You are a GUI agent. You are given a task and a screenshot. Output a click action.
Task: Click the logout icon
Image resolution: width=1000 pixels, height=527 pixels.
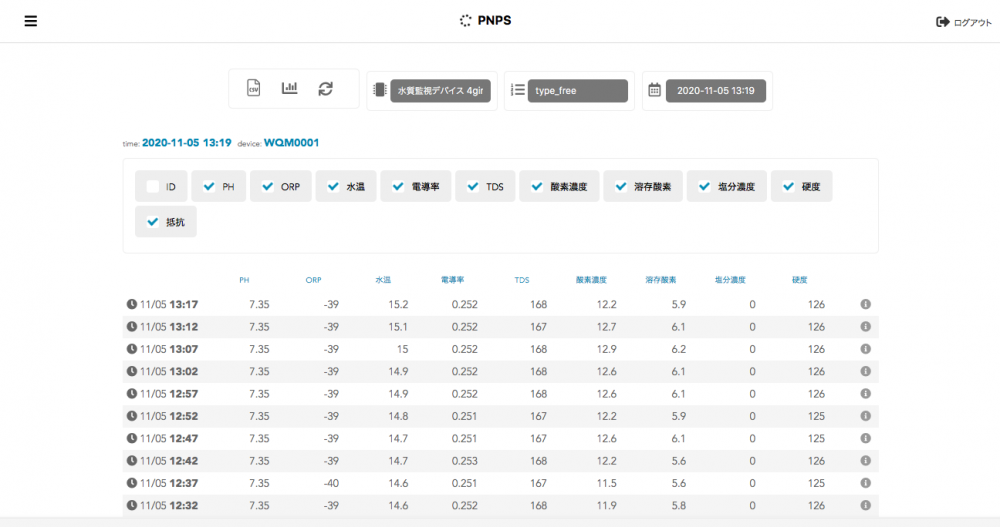tap(943, 22)
